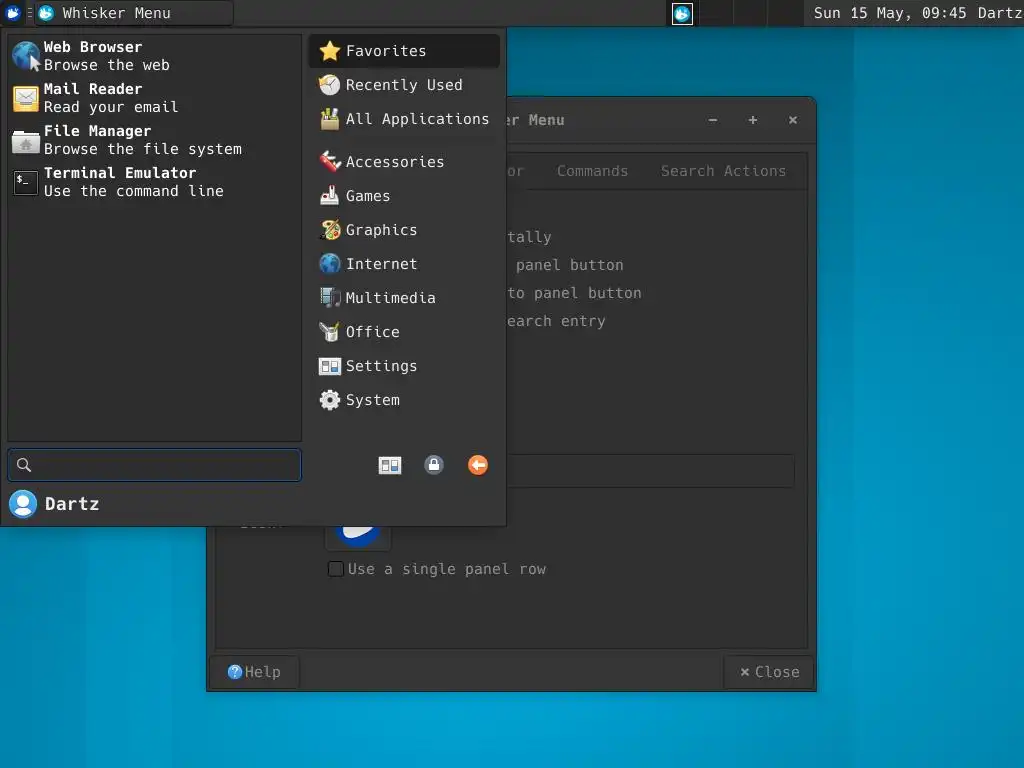1024x768 pixels.
Task: Minimize the Whisker Menu settings dialog
Action: tap(713, 120)
